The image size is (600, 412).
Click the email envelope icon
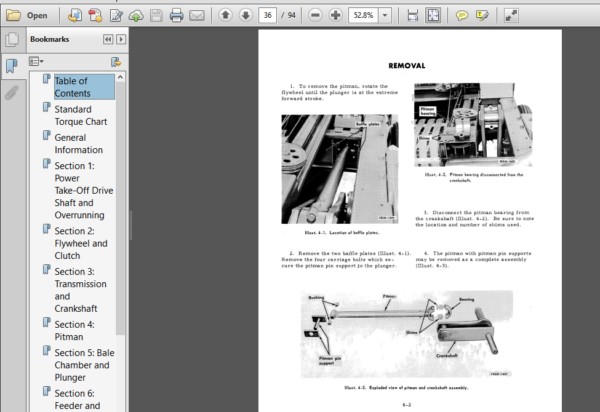(197, 15)
